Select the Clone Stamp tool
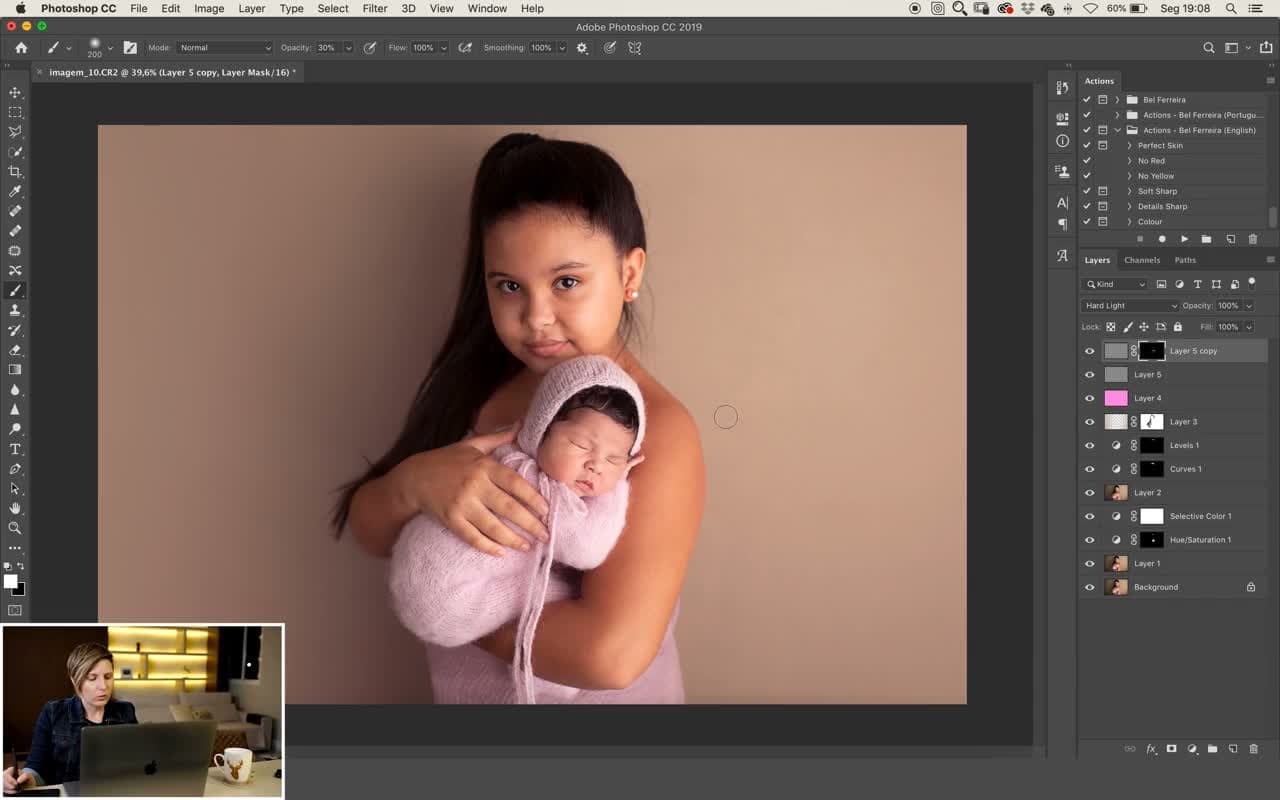 click(15, 310)
